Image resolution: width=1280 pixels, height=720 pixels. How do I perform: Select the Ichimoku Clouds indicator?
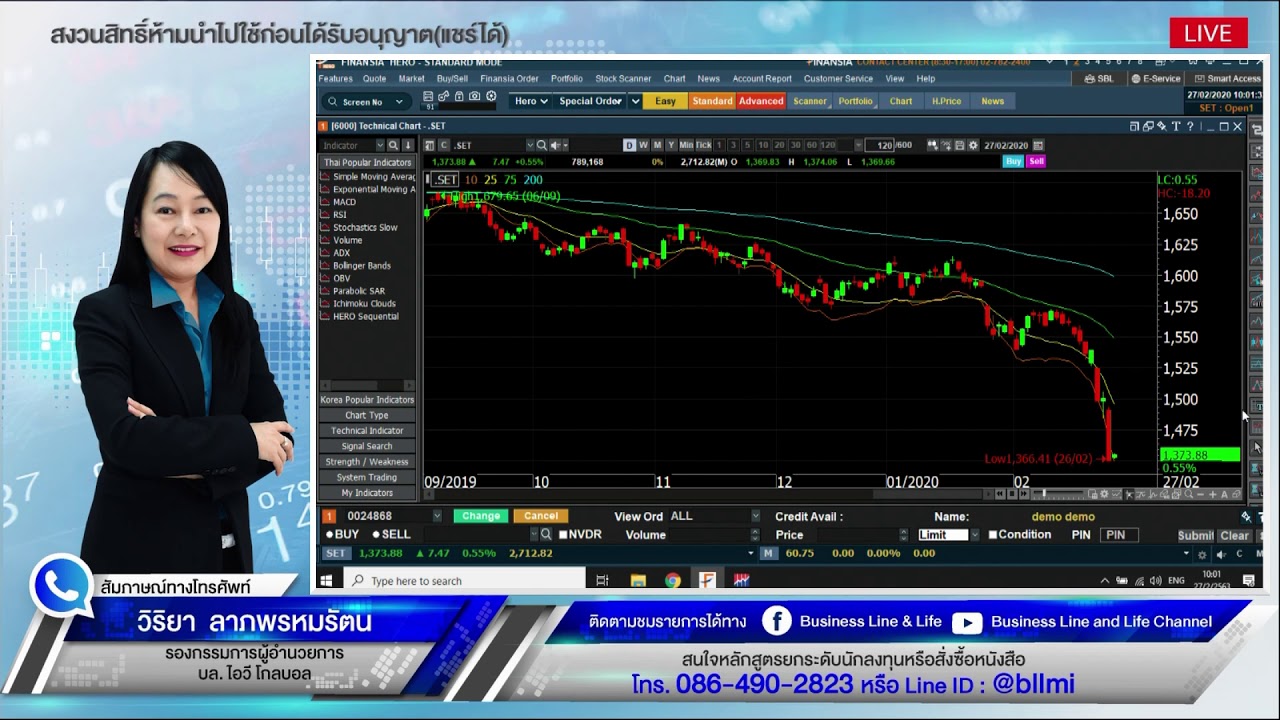[364, 304]
